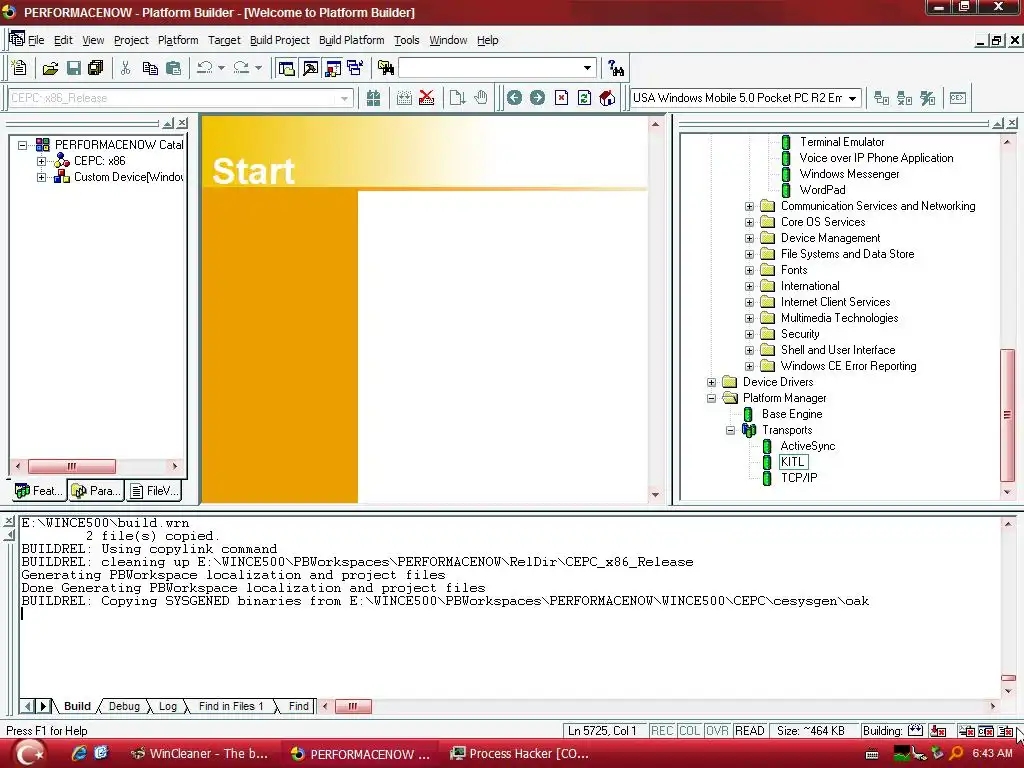Screen dimensions: 1024x768
Task: Select the WordPad catalog item
Action: coord(822,190)
